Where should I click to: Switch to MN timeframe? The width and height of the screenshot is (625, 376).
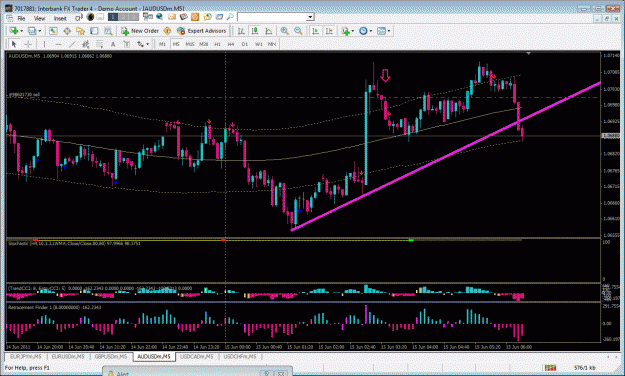pos(272,44)
